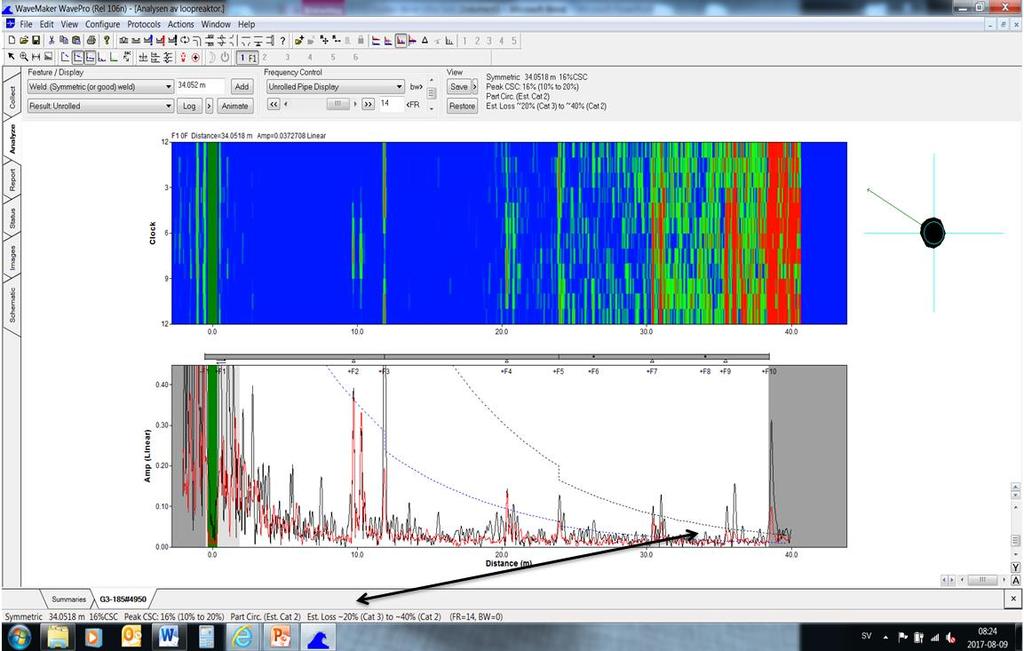1024x651 pixels.
Task: Select the distance measure tool beside the magnifier
Action: [x=36, y=57]
